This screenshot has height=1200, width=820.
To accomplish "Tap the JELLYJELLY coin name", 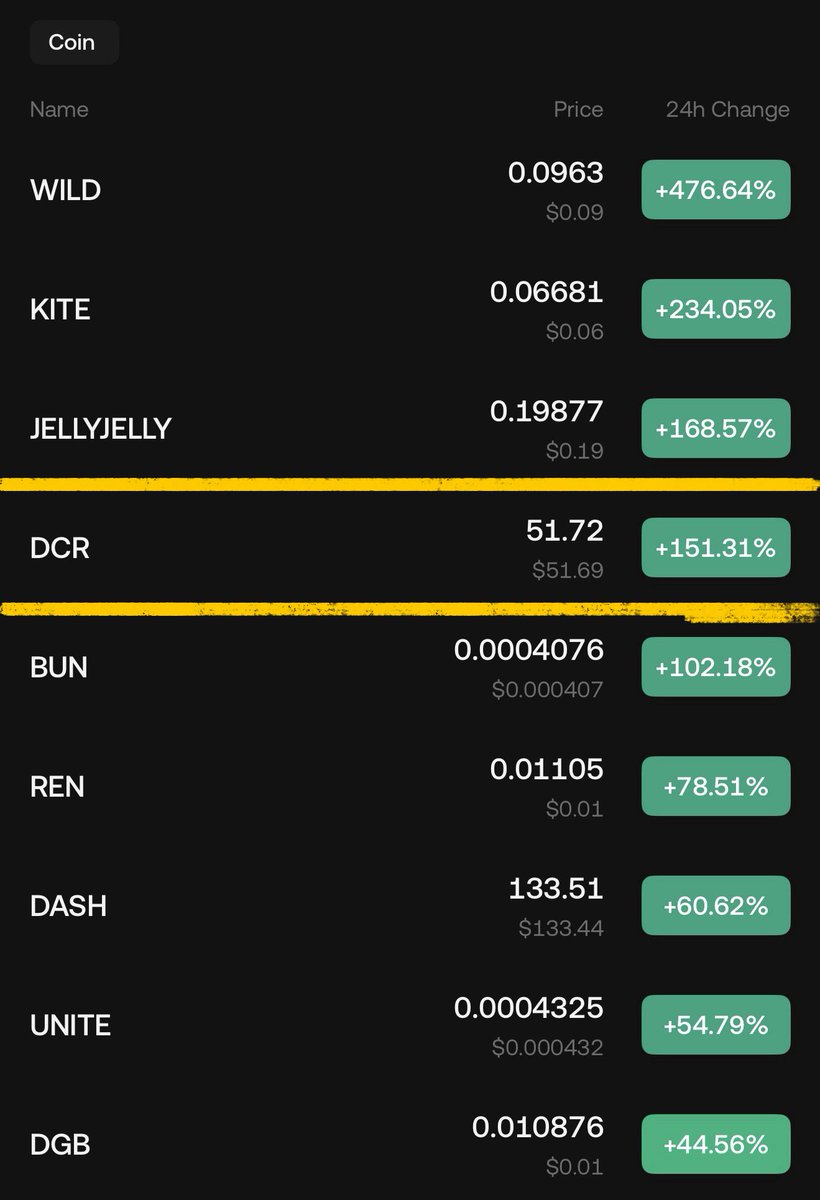I will click(101, 428).
